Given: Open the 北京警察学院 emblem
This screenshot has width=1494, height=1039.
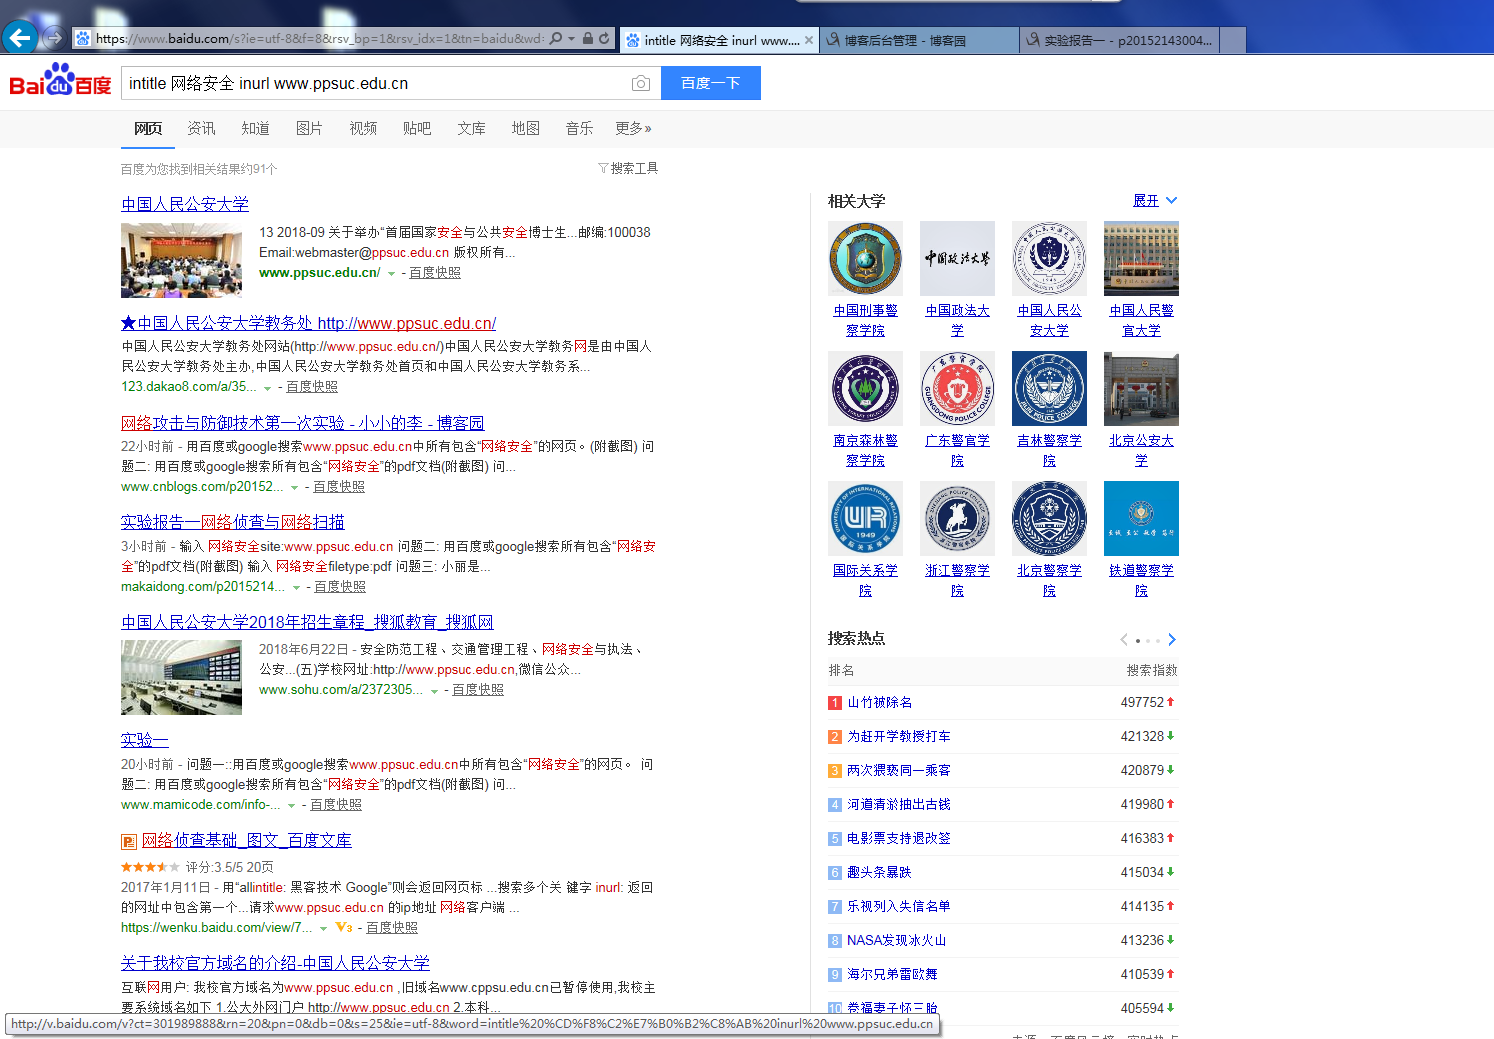Looking at the screenshot, I should pos(1049,518).
